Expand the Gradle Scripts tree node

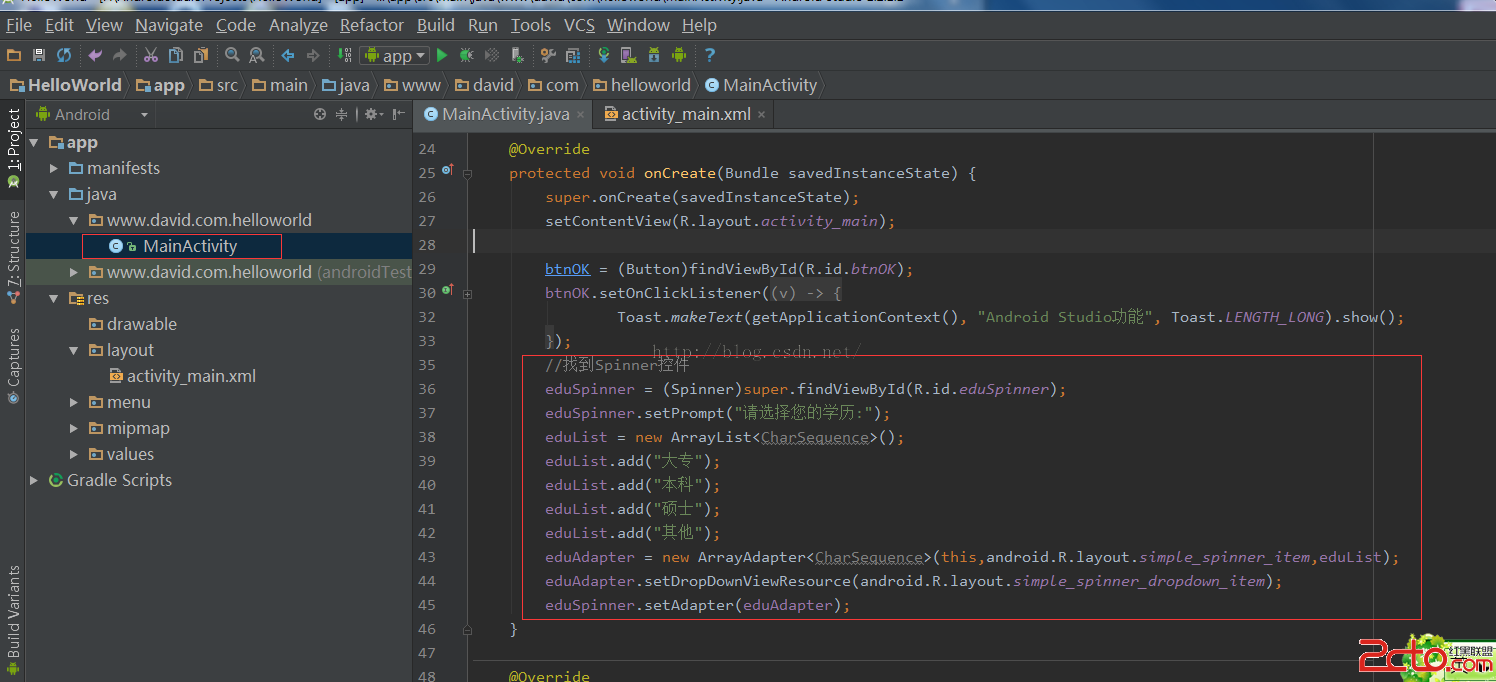35,481
